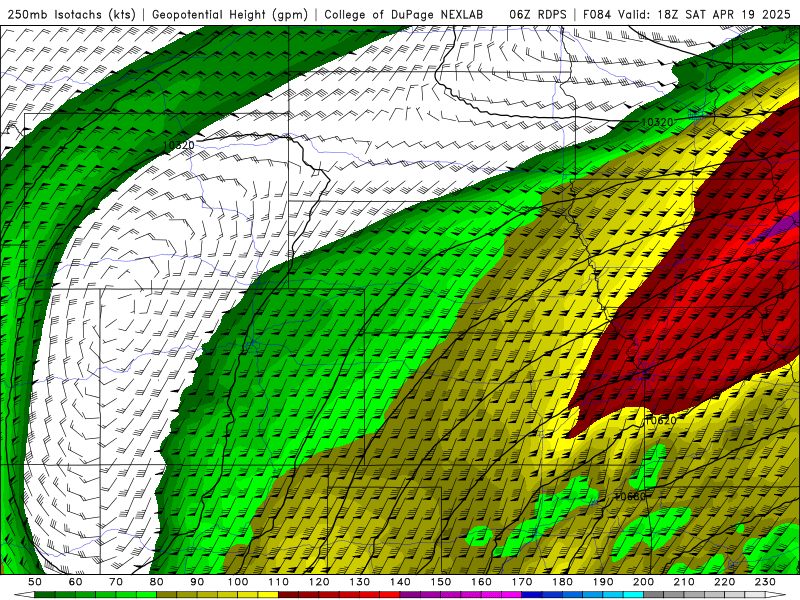
Task: Click the '160' value on the color scale
Action: (481, 582)
